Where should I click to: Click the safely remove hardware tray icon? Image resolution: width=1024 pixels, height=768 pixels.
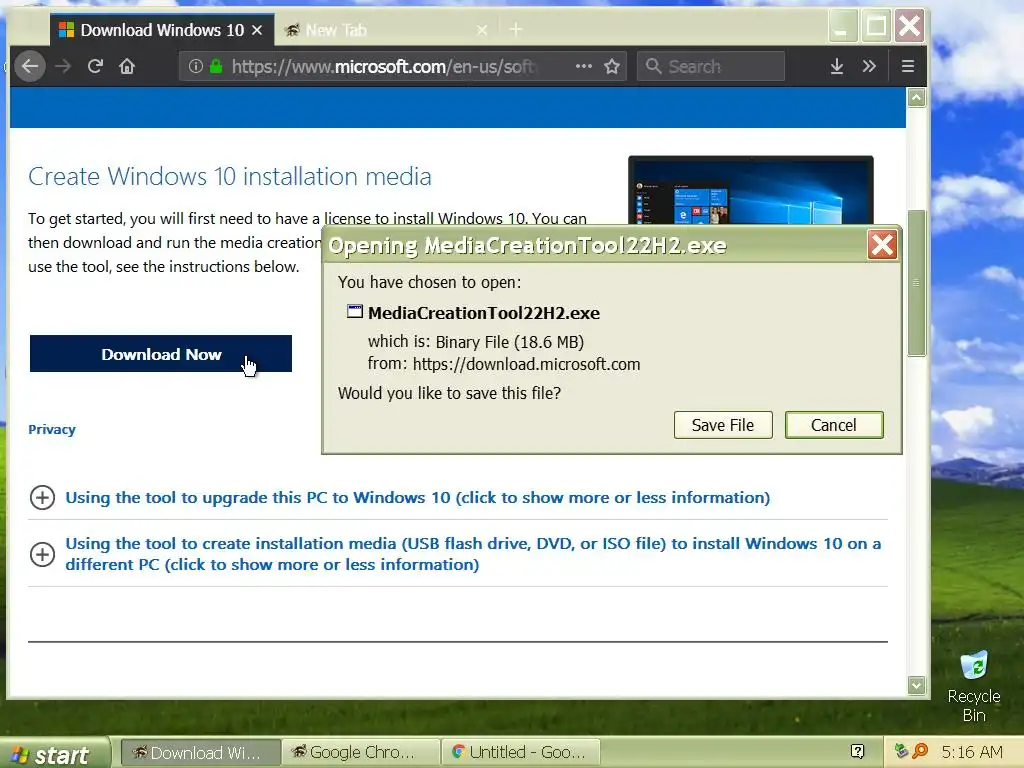click(901, 752)
